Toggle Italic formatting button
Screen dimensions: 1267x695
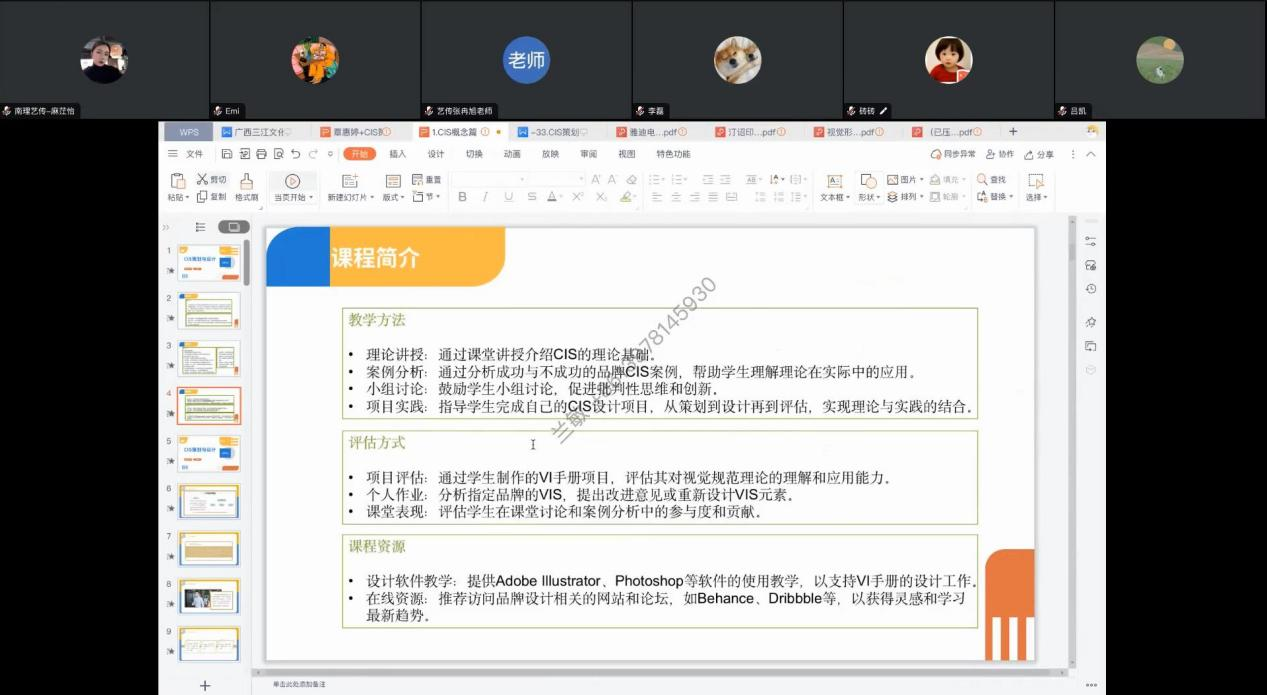[x=485, y=197]
